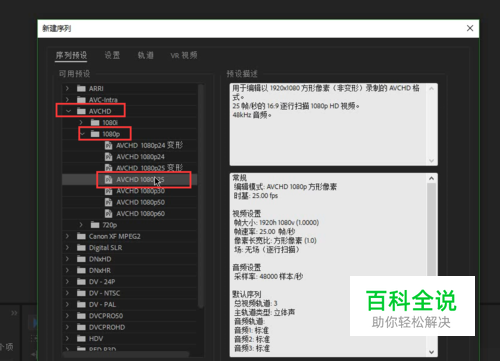Click the selected AVCHD 1080p25 preset icon

tap(108, 179)
